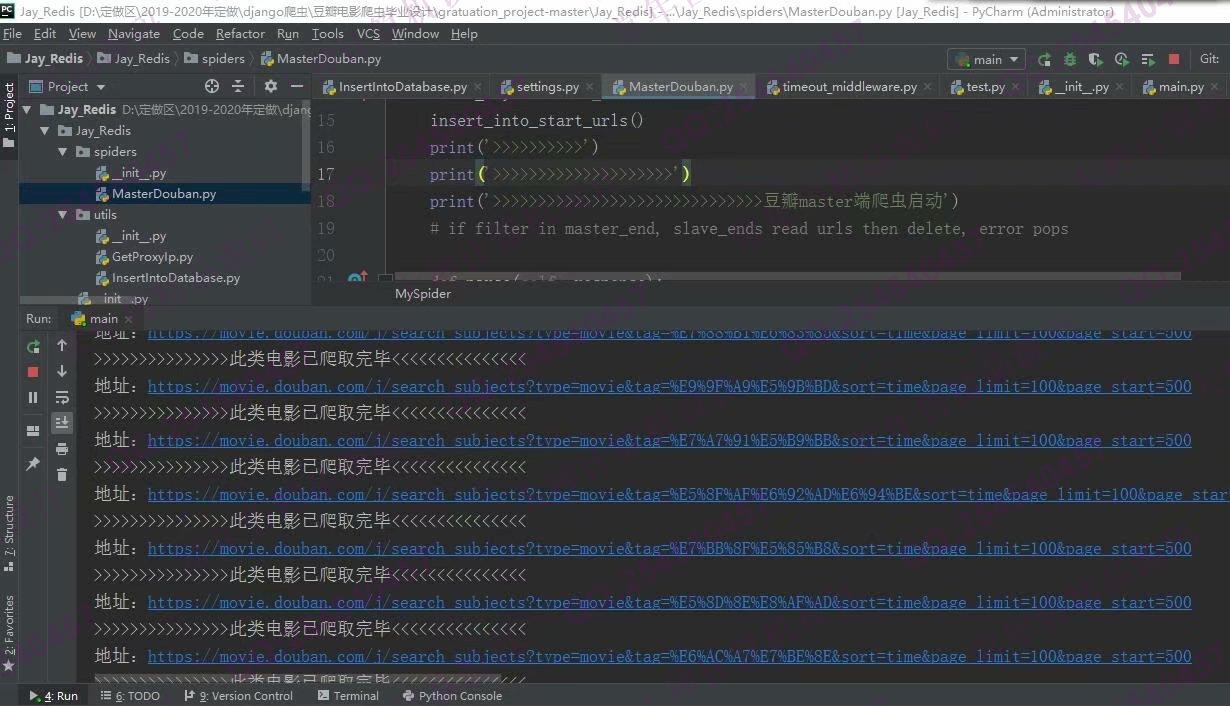Toggle soft-wrap in the Run console
The width and height of the screenshot is (1230, 706).
(x=62, y=397)
